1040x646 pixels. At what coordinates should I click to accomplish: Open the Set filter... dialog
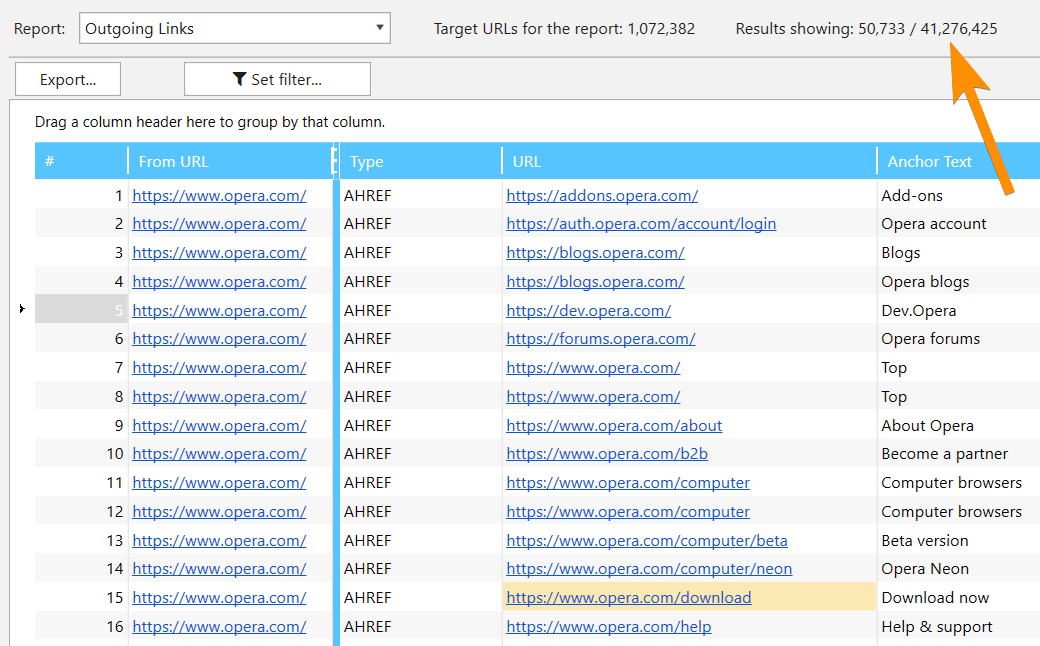277,80
